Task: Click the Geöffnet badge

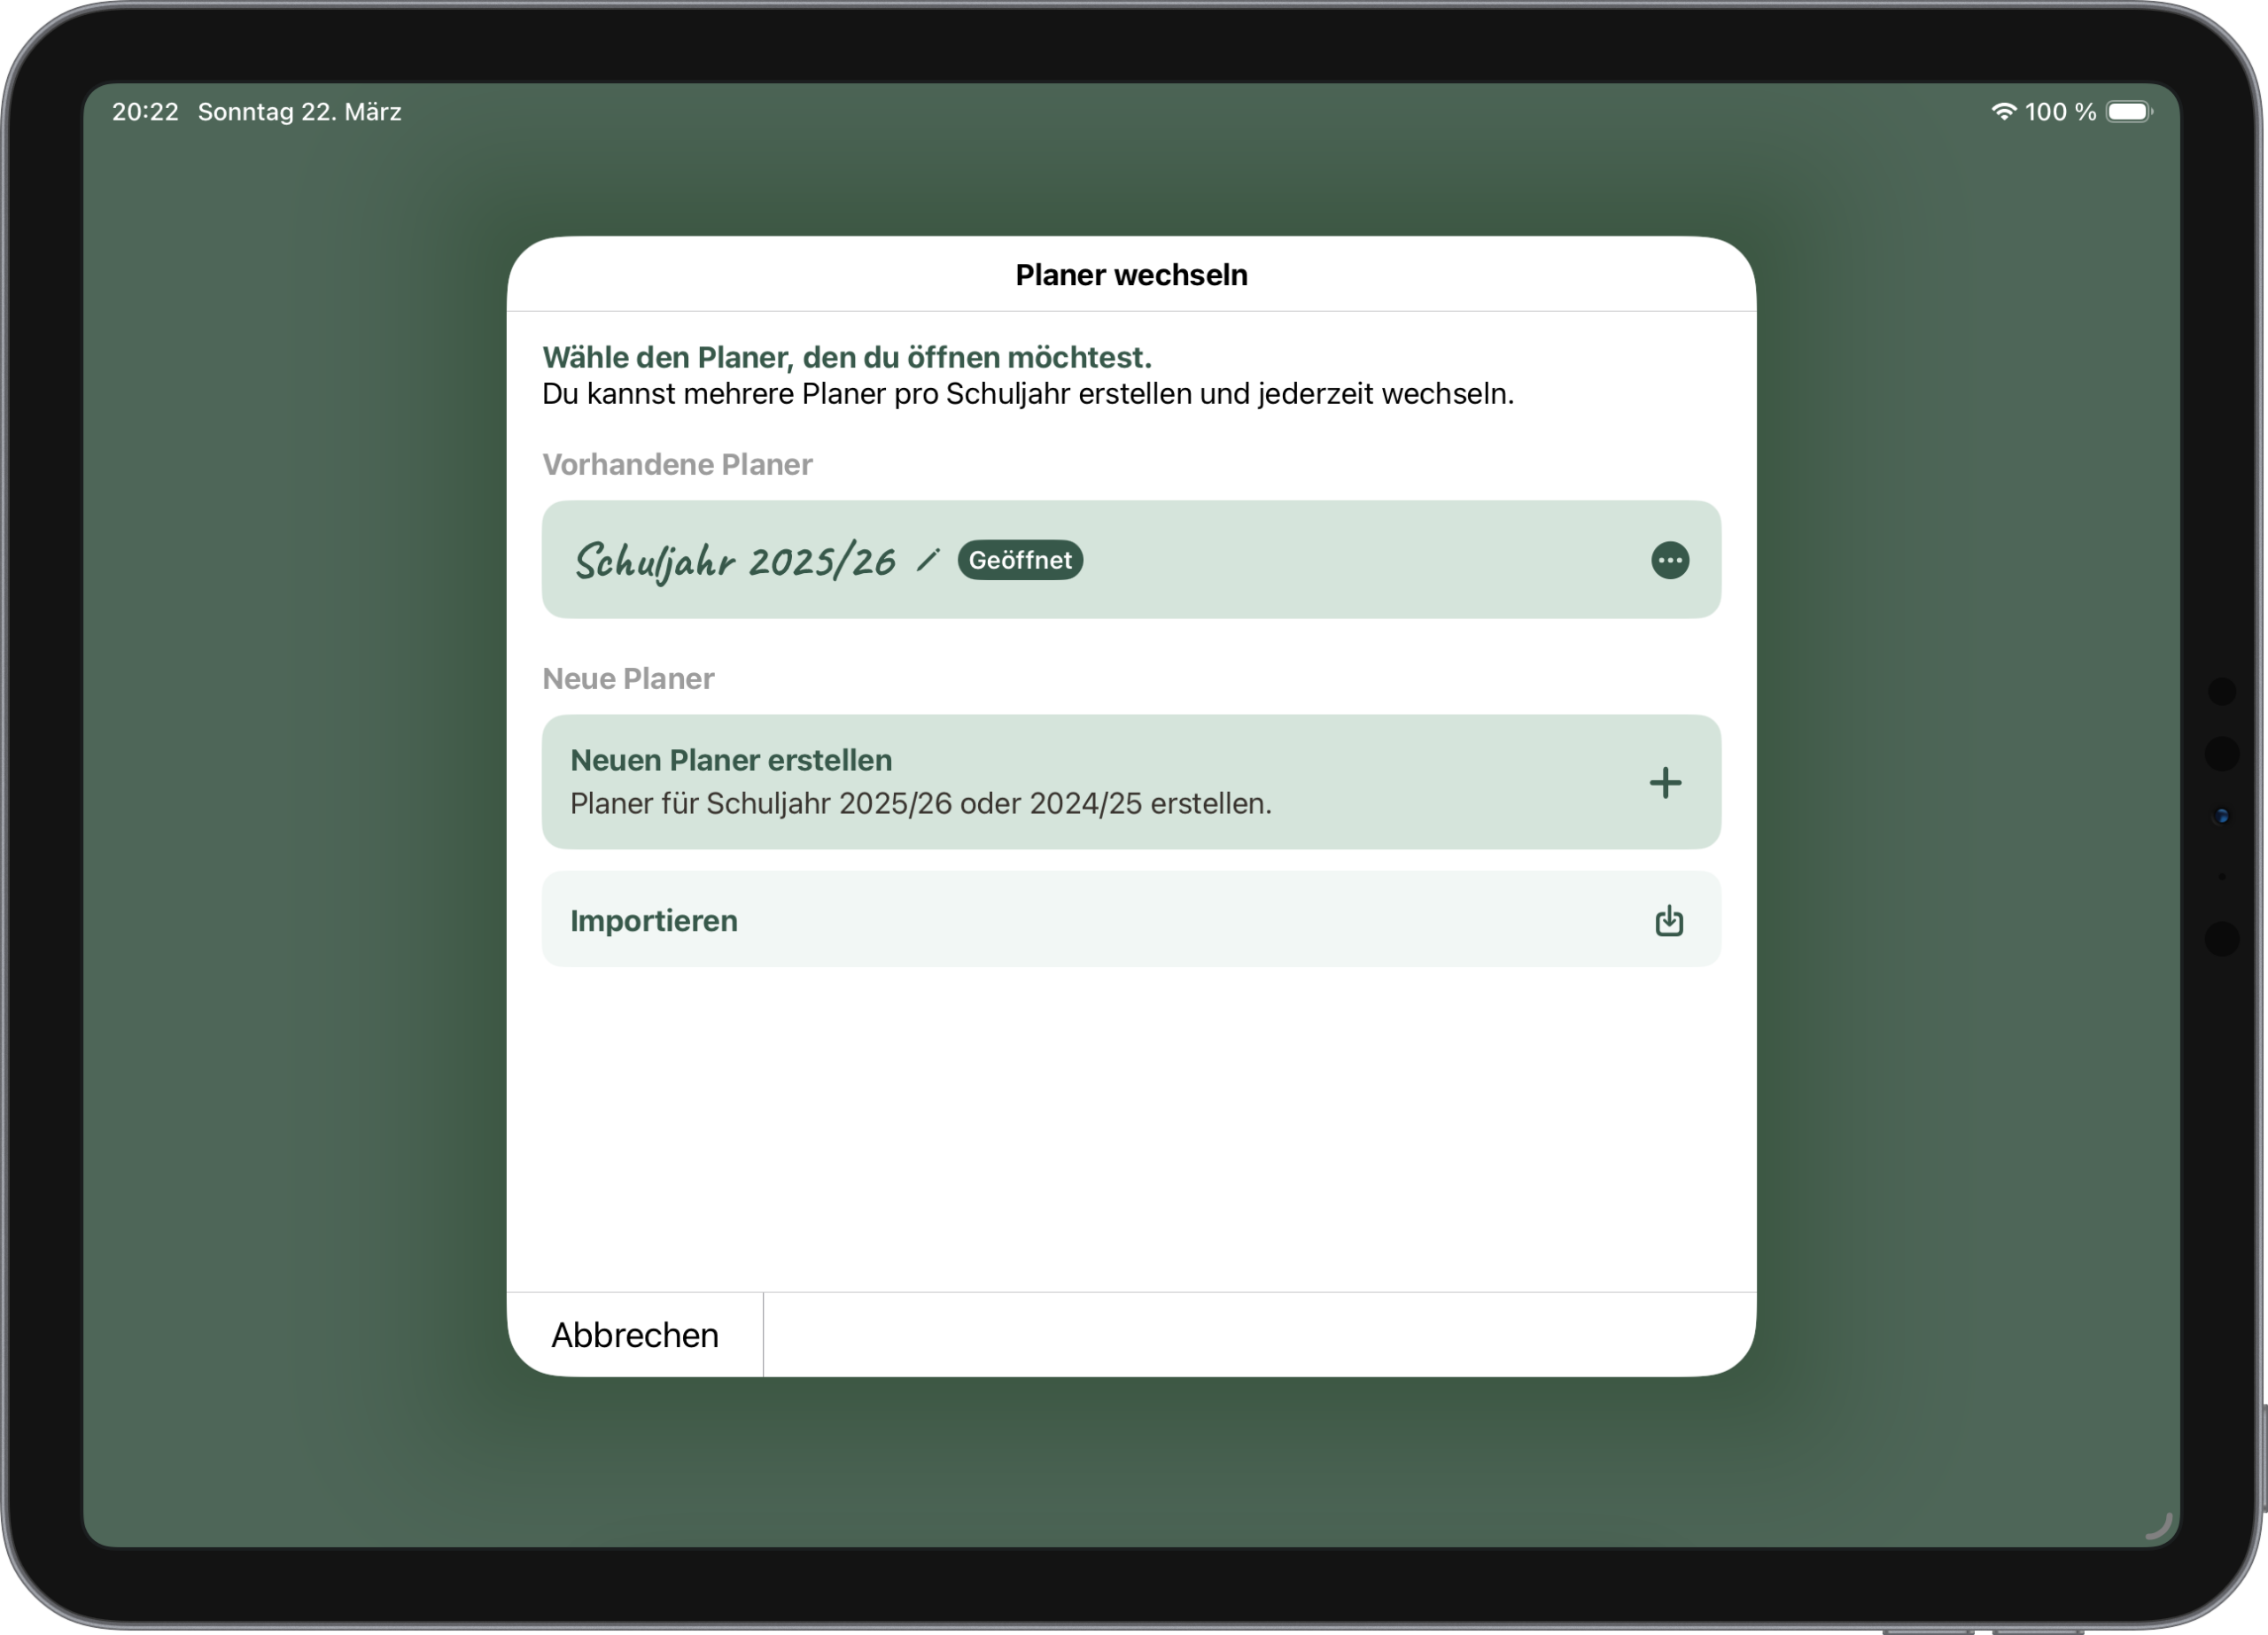Action: [1020, 560]
